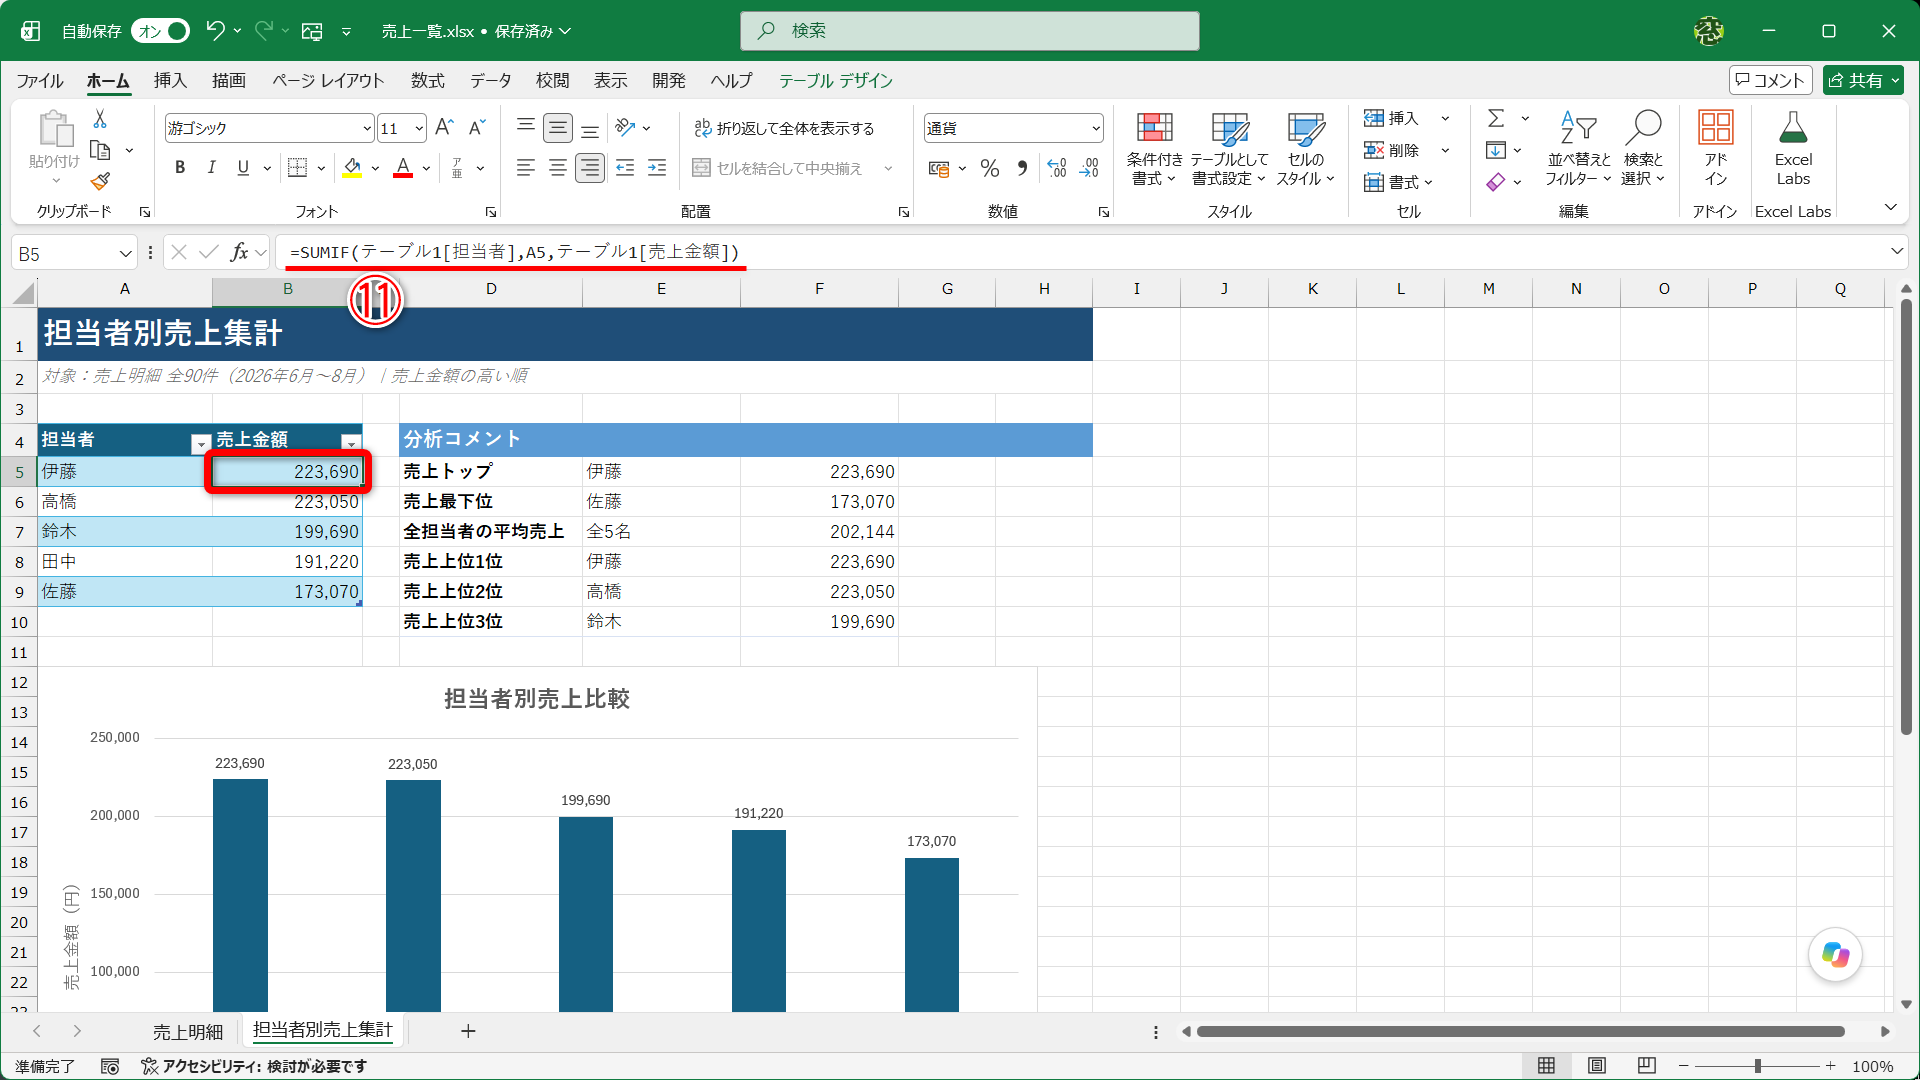
Task: Select cell containing 高橋
Action: (125, 502)
